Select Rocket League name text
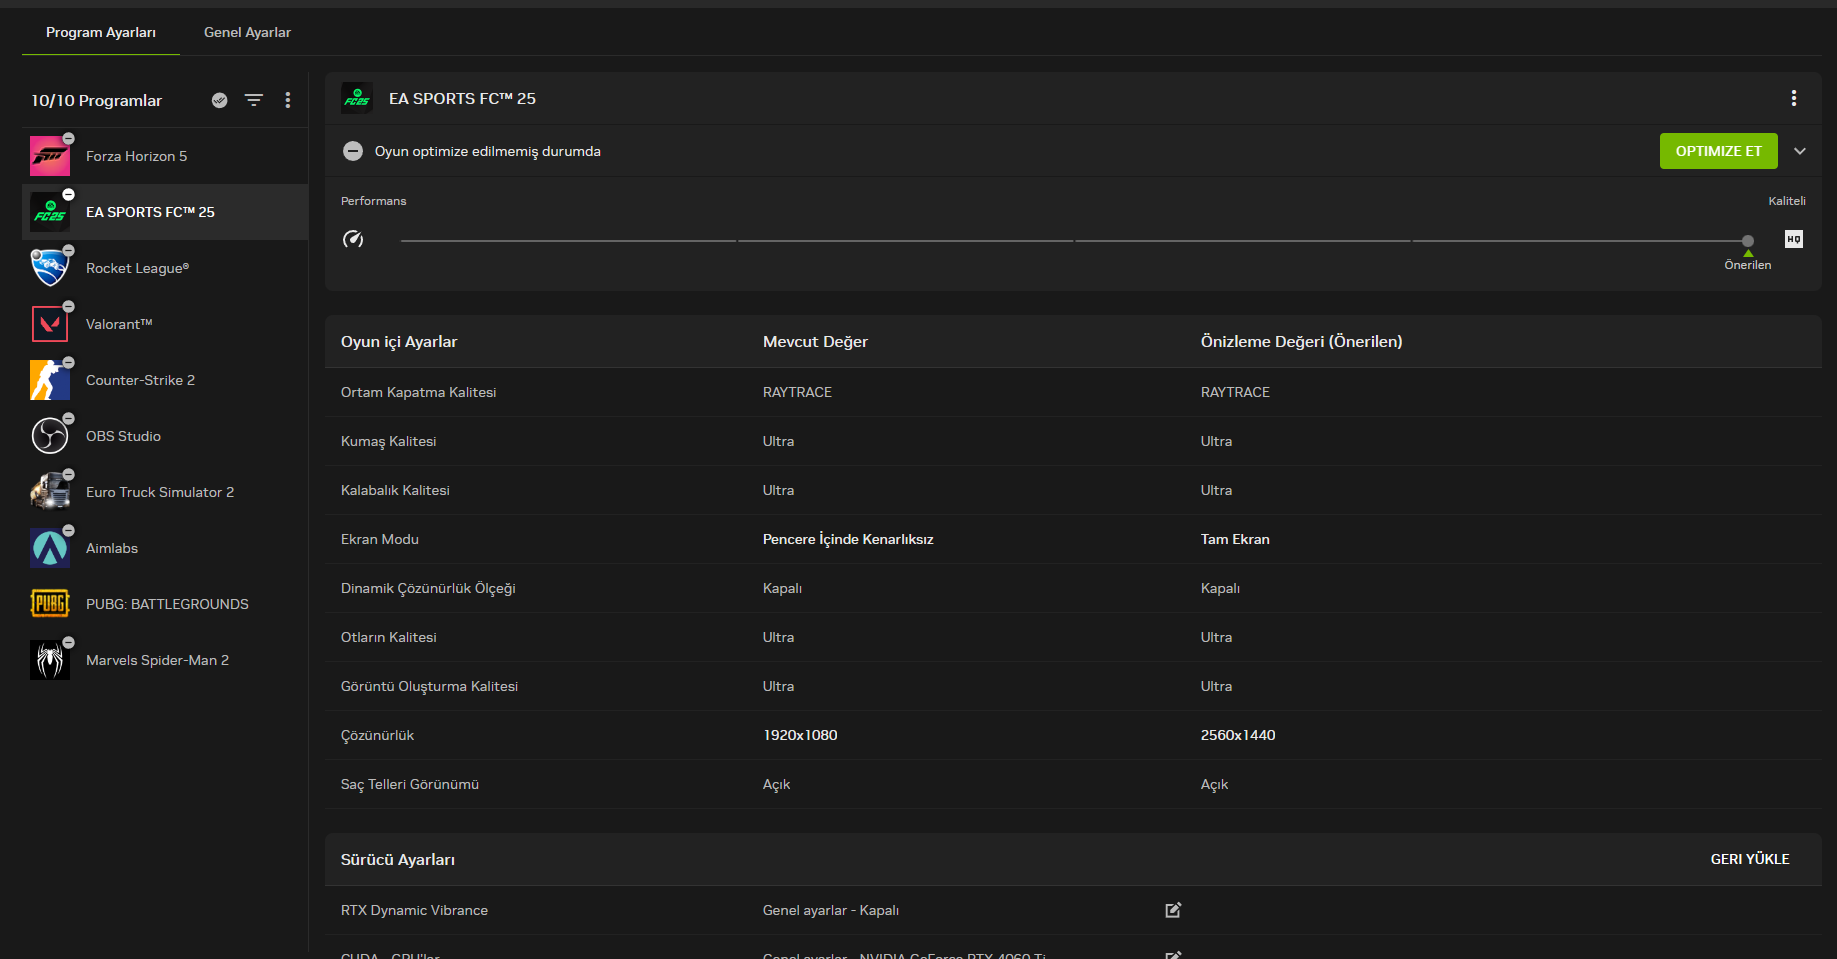This screenshot has height=959, width=1837. click(137, 268)
